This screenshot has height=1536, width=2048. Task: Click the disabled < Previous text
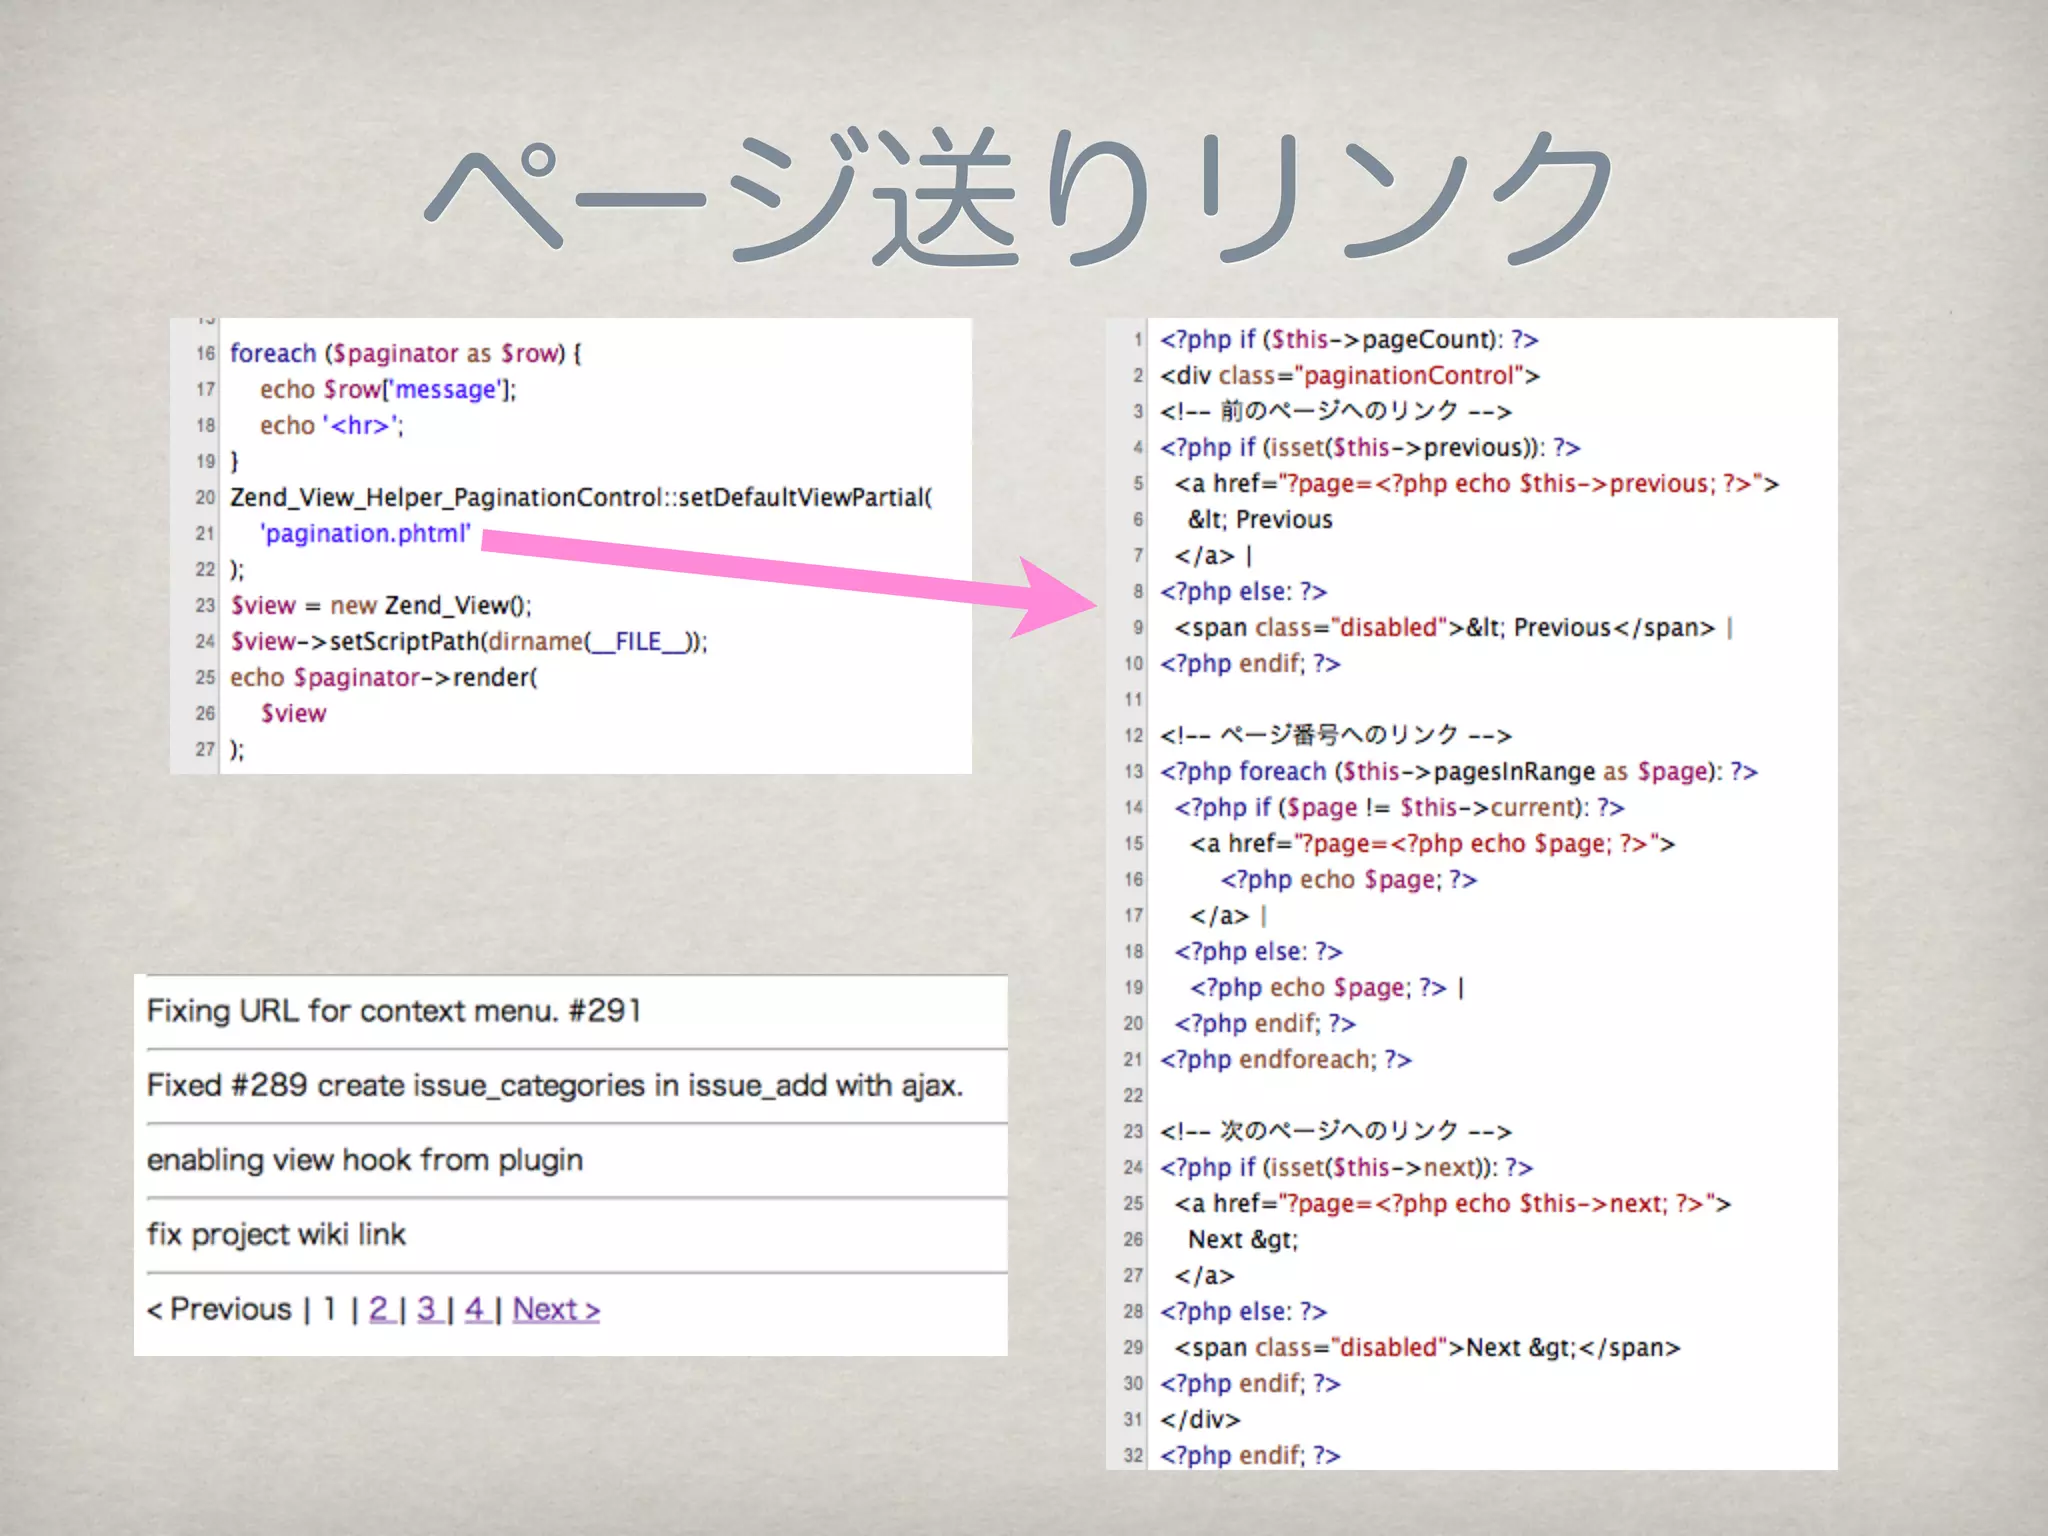220,1309
